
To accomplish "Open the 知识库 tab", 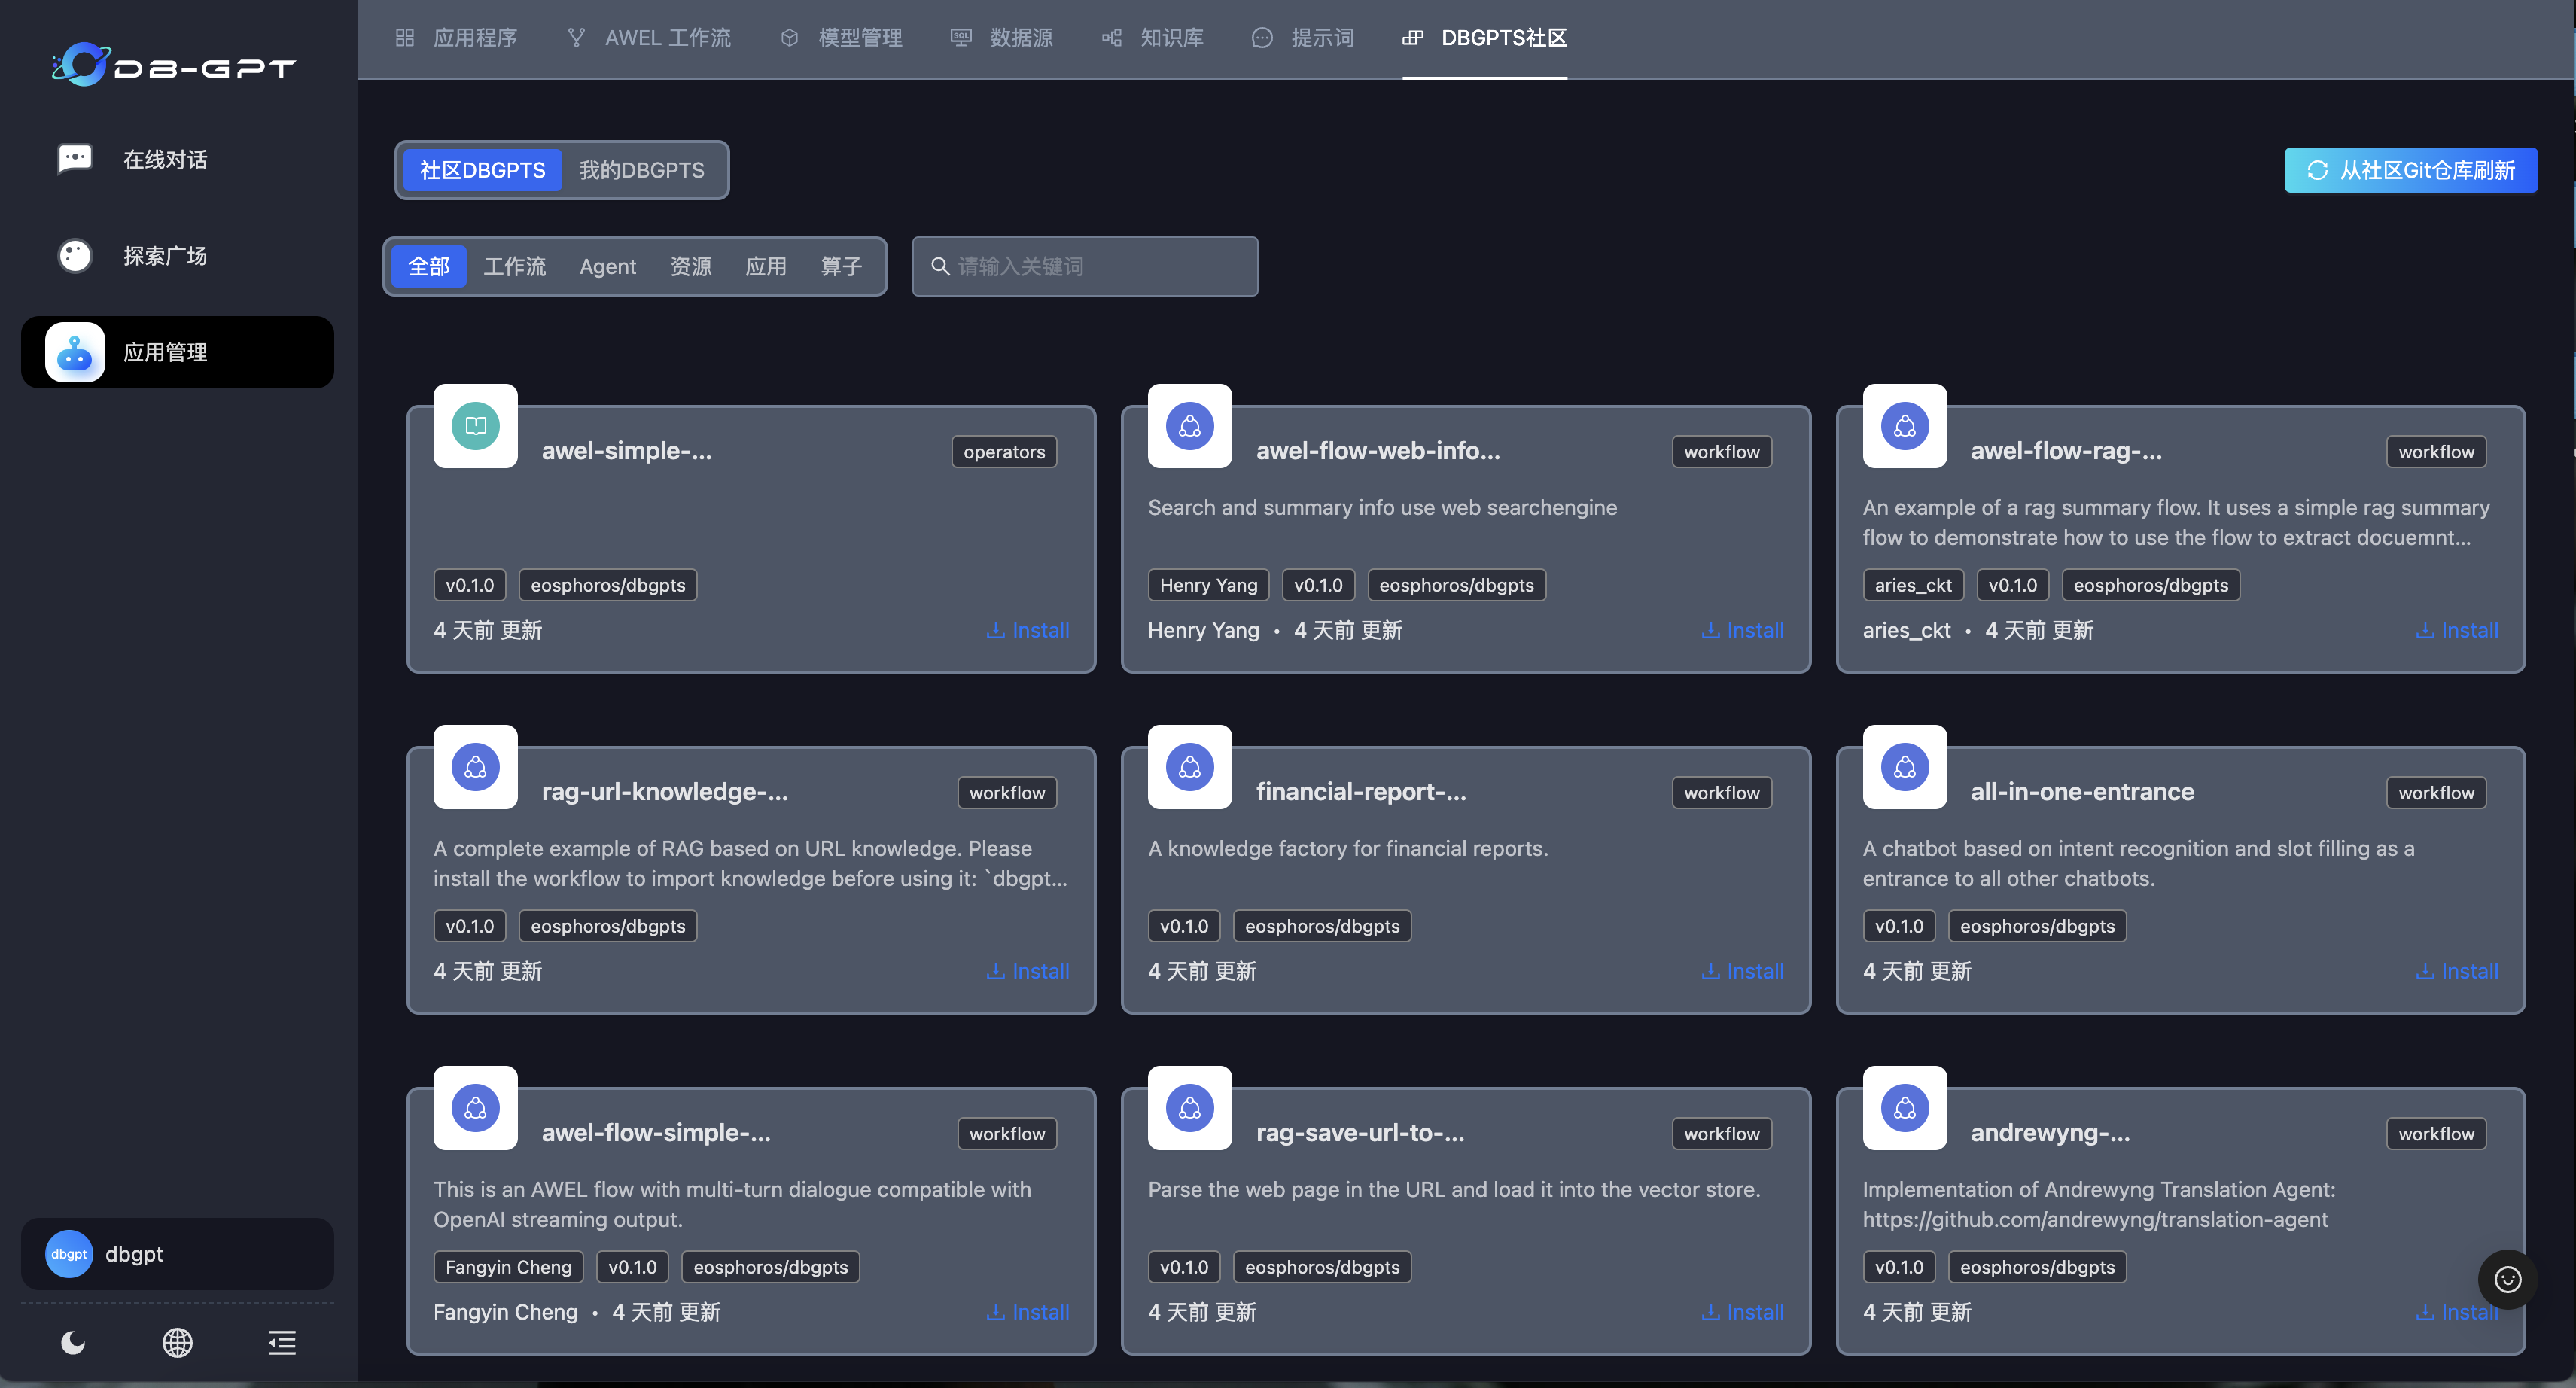I will pos(1152,38).
